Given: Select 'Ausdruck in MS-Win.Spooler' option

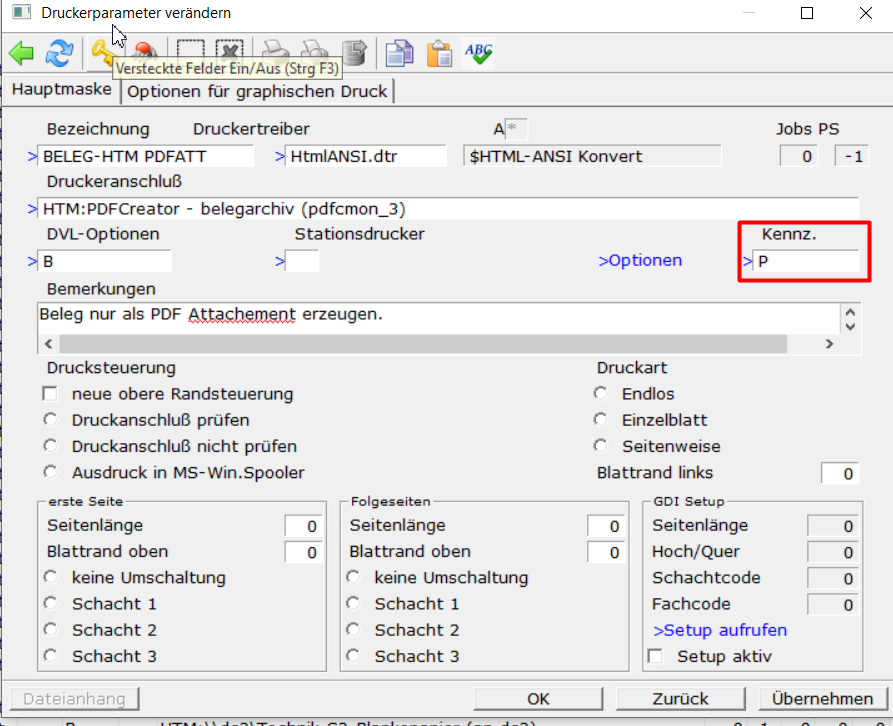Looking at the screenshot, I should coord(50,472).
